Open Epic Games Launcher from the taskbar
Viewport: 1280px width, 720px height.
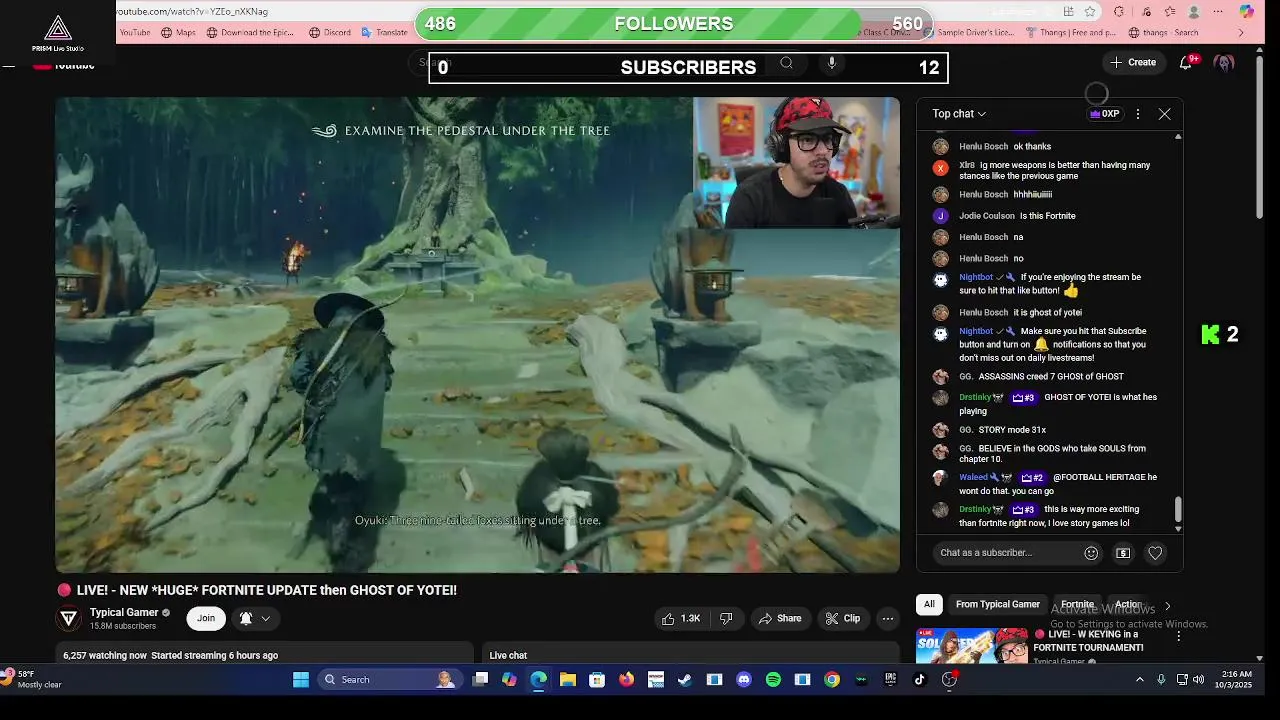(890, 680)
